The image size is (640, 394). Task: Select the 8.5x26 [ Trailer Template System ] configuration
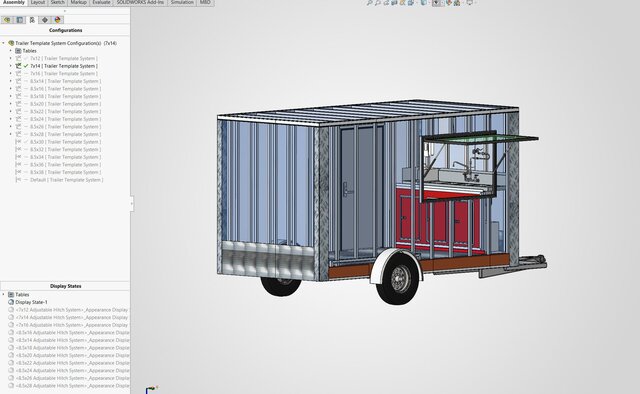[x=65, y=127]
